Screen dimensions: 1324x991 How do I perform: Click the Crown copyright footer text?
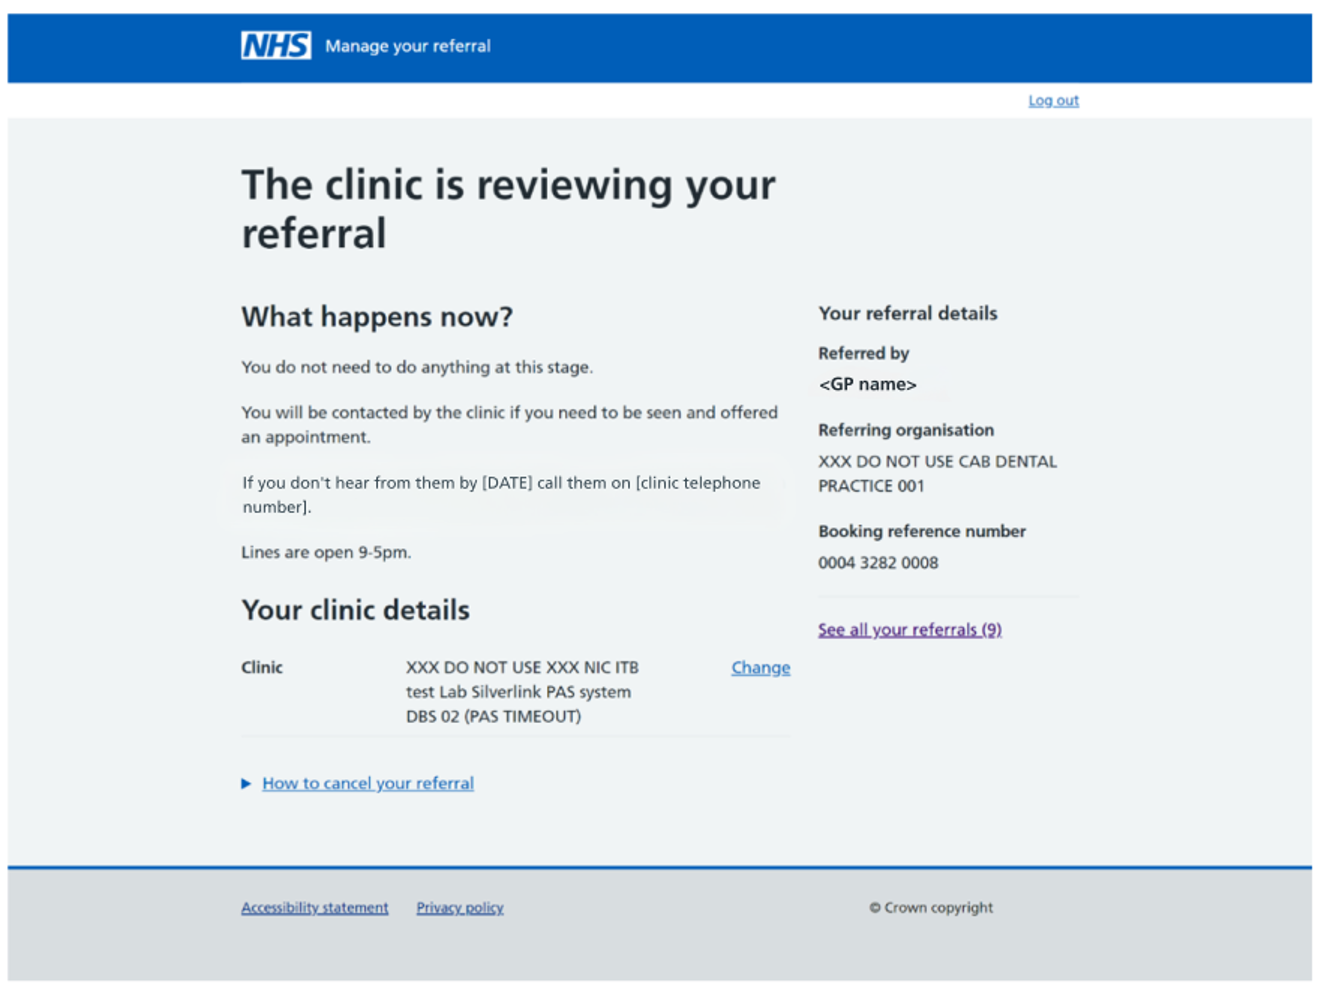pyautogui.click(x=931, y=908)
